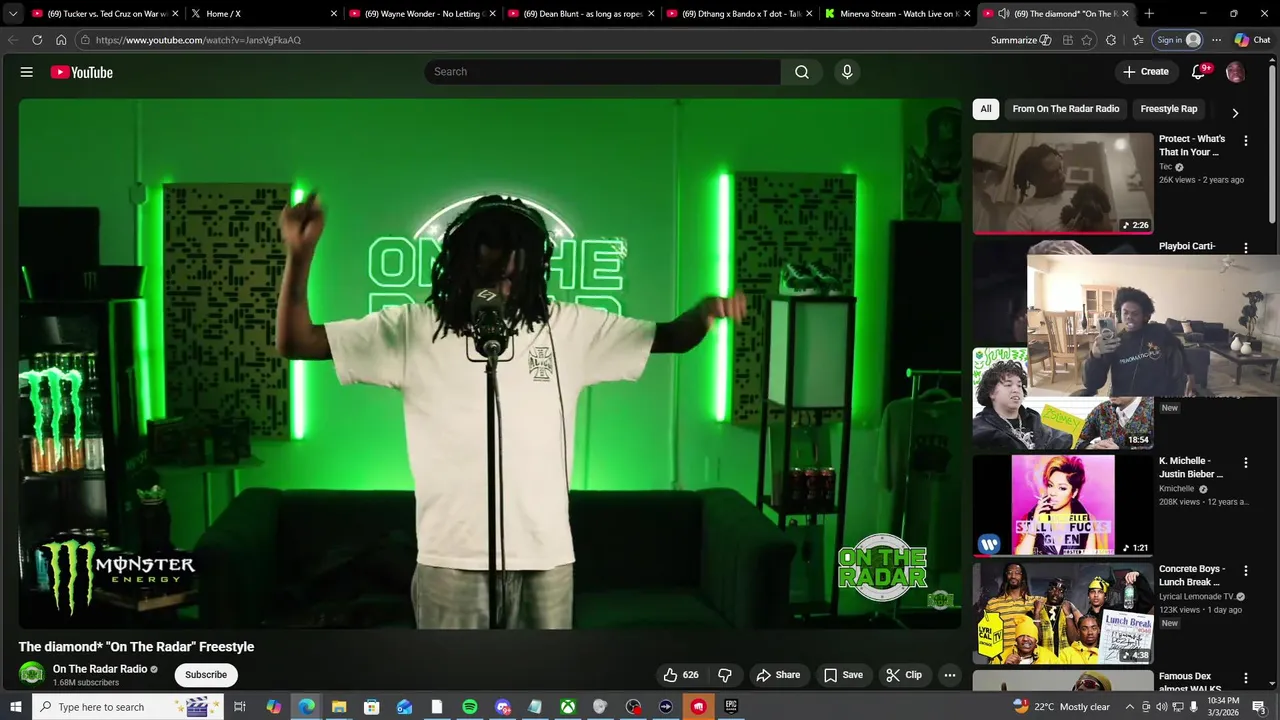Click the browser address bar URL

click(198, 40)
